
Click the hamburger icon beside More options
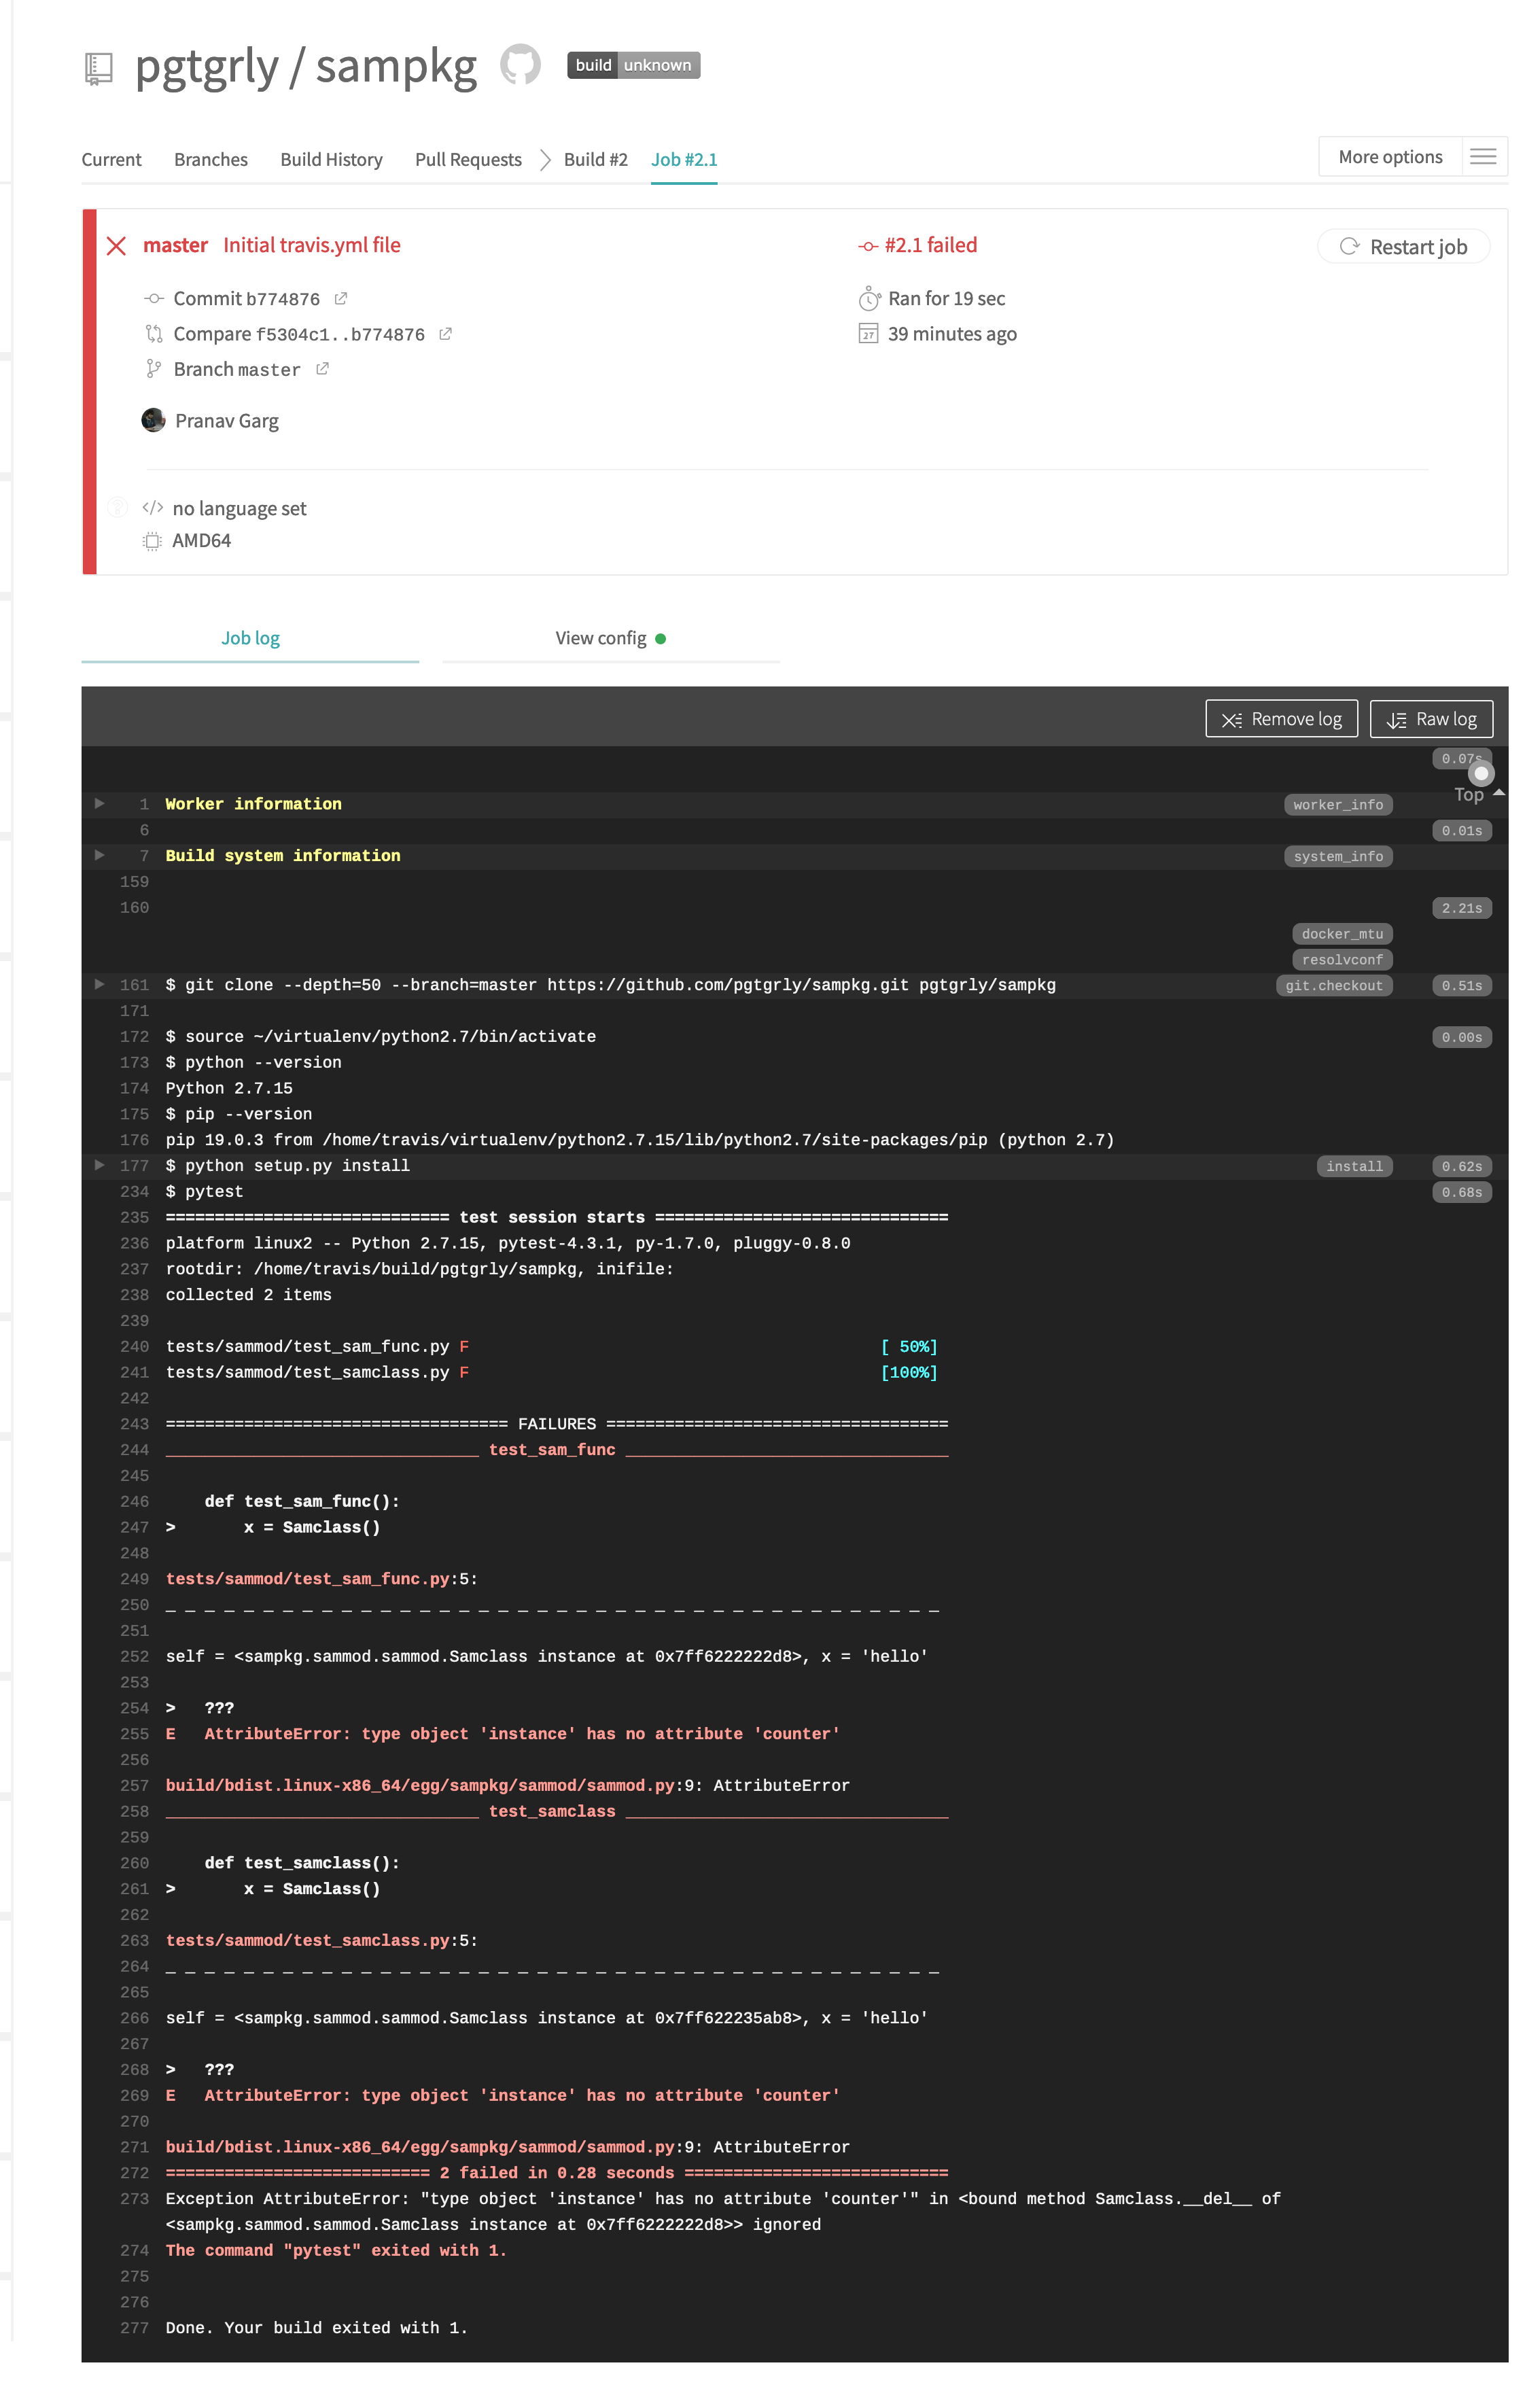[1483, 157]
